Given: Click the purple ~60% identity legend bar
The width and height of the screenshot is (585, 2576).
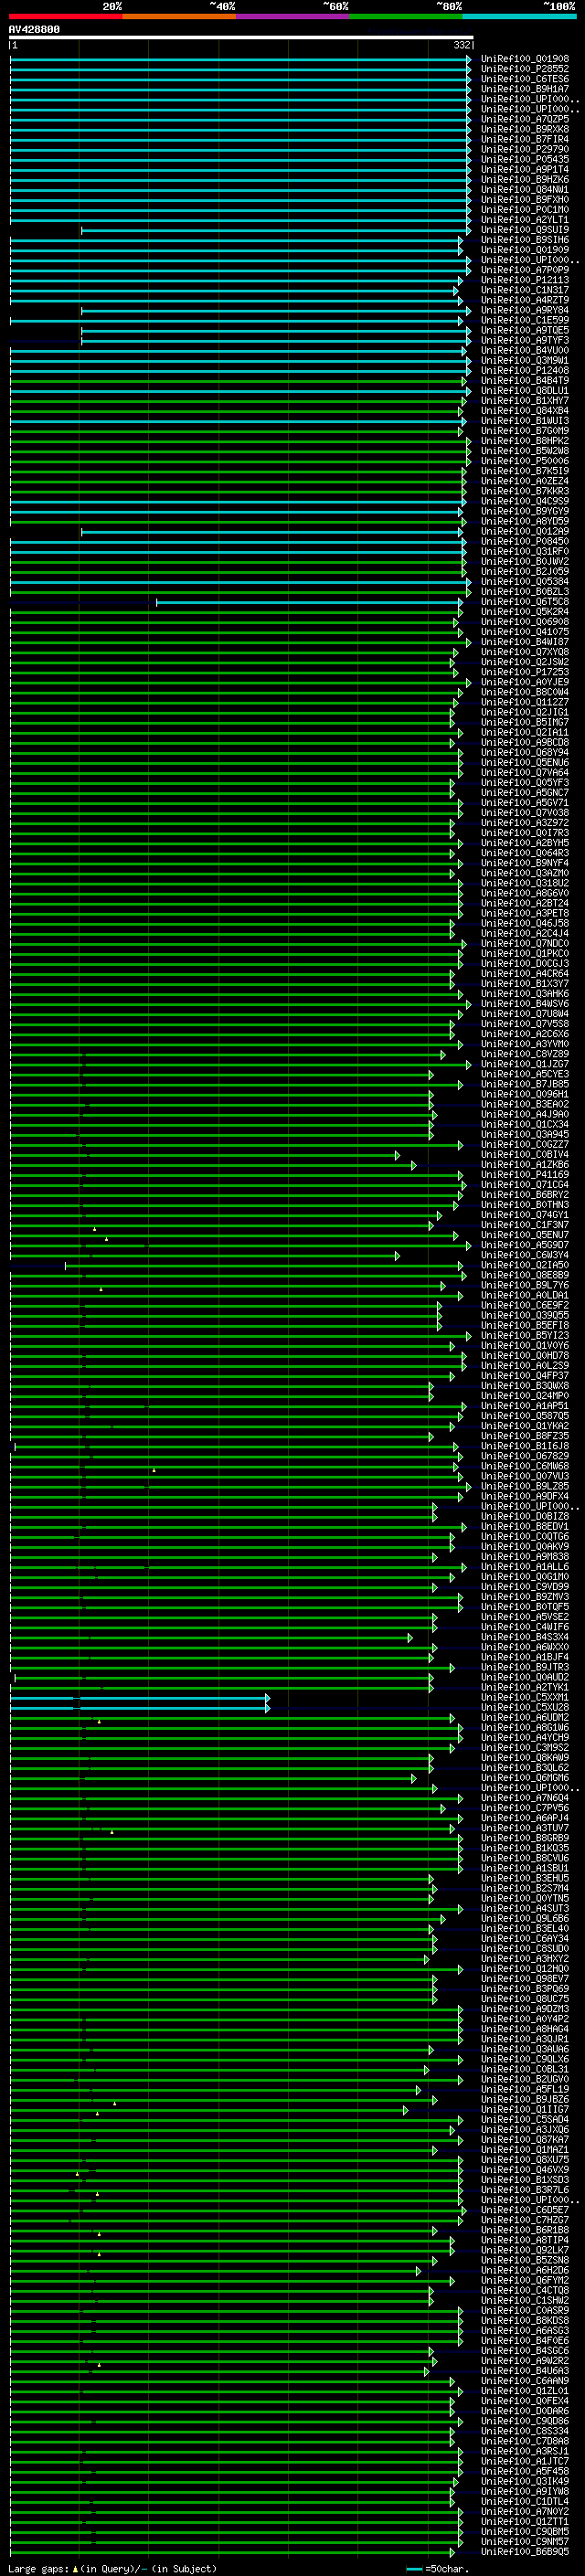Looking at the screenshot, I should point(293,16).
